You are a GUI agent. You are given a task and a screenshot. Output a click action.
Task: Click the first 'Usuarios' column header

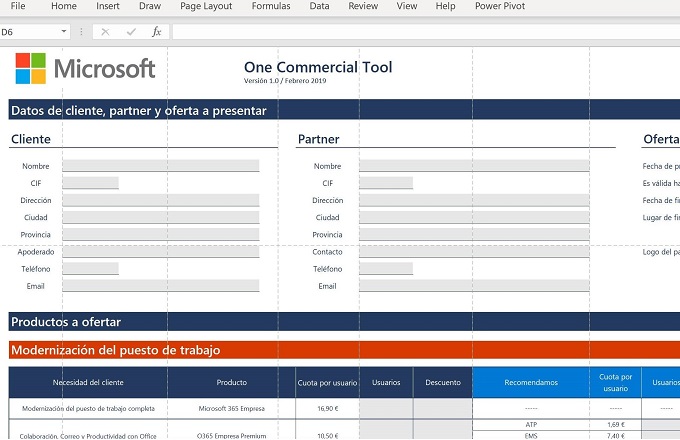click(386, 382)
